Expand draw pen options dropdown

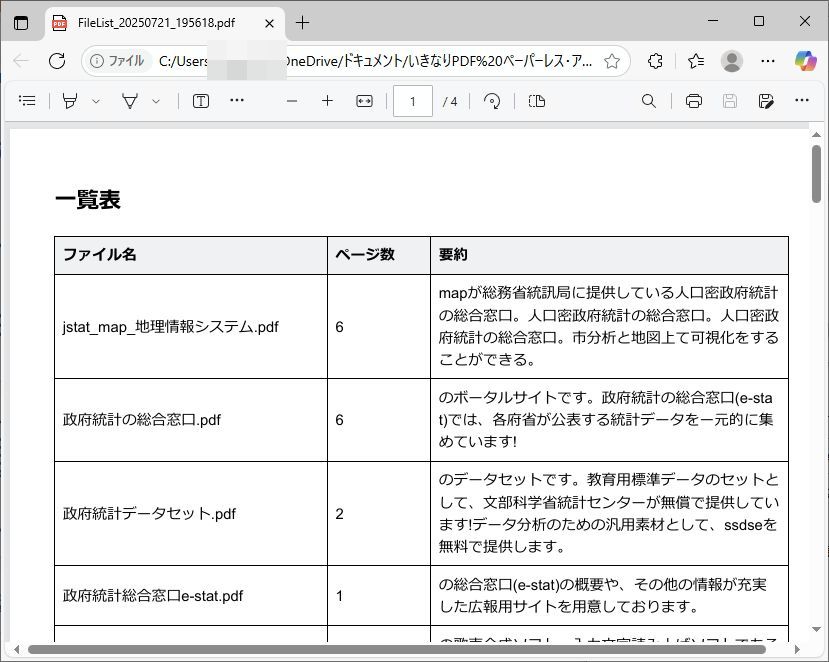[x=155, y=101]
